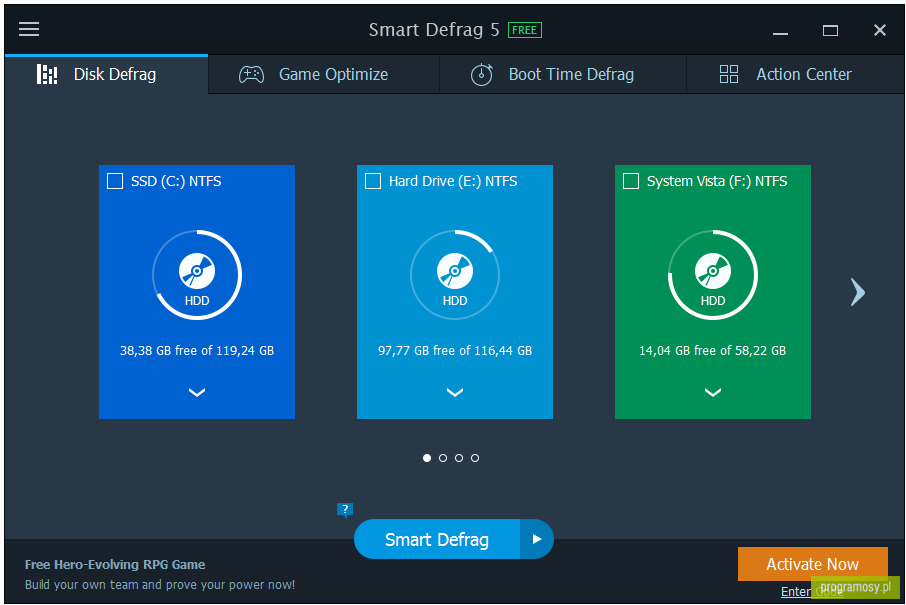Screen dimensions: 906x605
Task: Start Smart Defrag with the main button
Action: [437, 539]
